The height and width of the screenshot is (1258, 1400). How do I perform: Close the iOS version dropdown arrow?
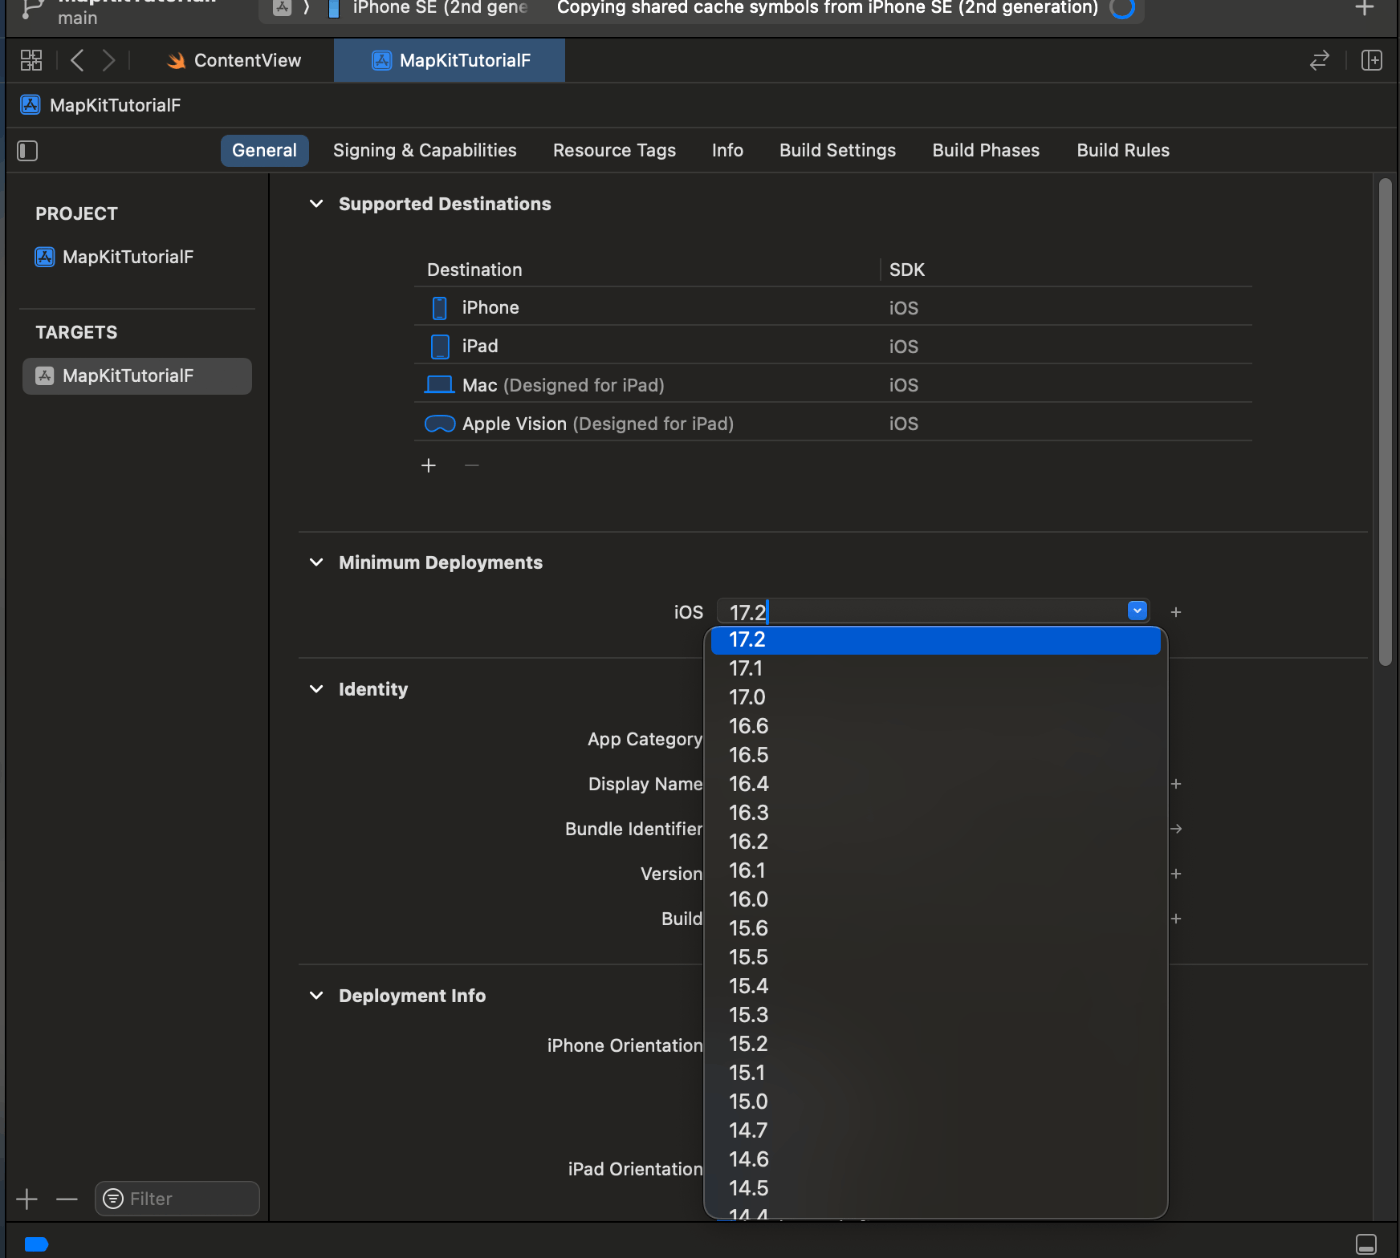click(1137, 611)
